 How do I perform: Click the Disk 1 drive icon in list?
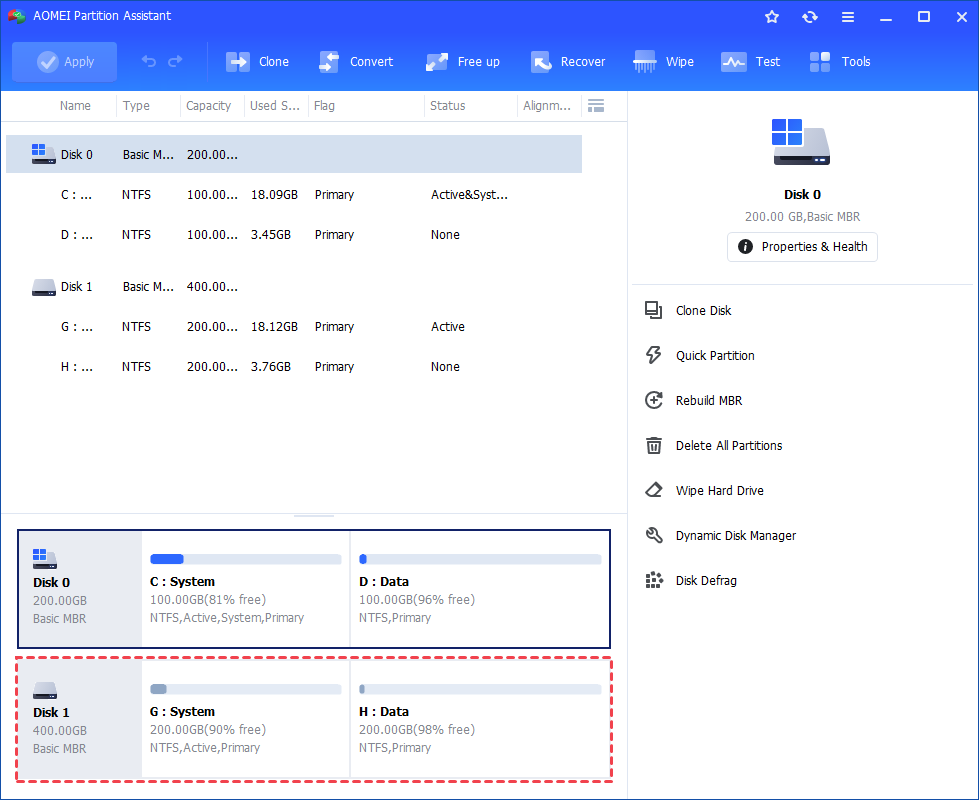(44, 287)
